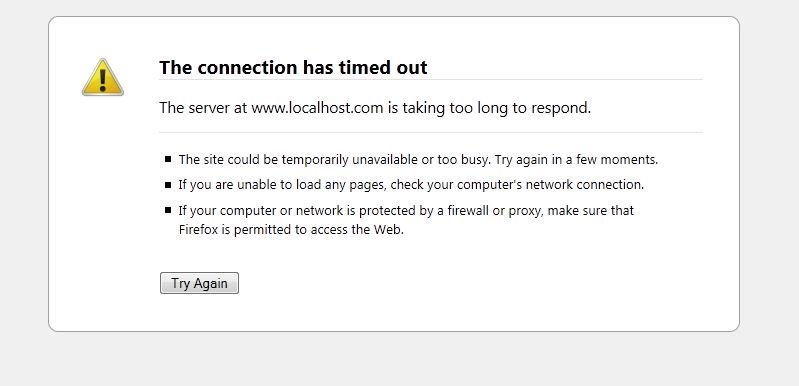Click the 'The connection has timed out' heading
This screenshot has width=799, height=386.
pos(293,67)
